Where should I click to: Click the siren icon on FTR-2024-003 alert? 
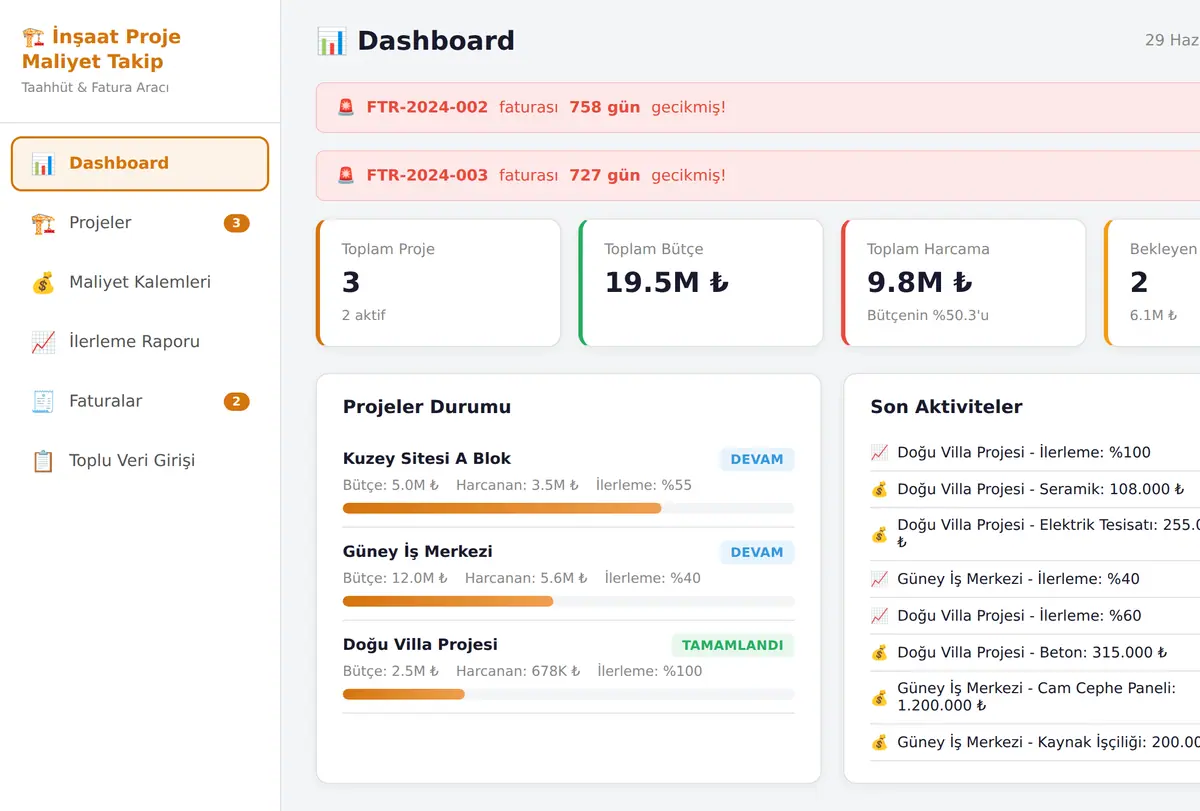346,175
